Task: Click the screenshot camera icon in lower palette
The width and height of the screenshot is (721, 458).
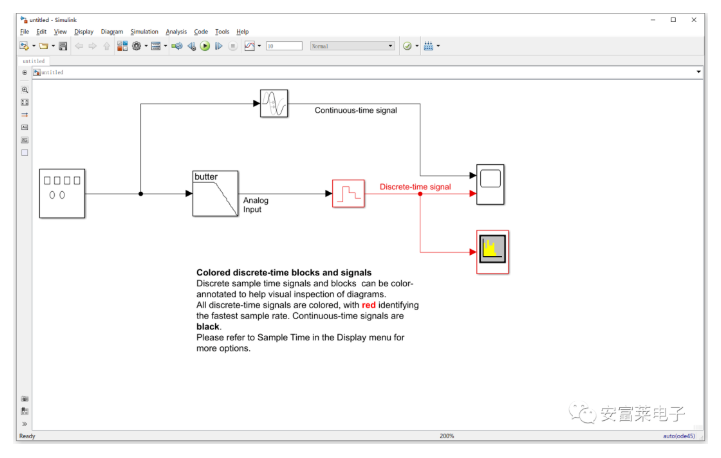Action: click(25, 399)
